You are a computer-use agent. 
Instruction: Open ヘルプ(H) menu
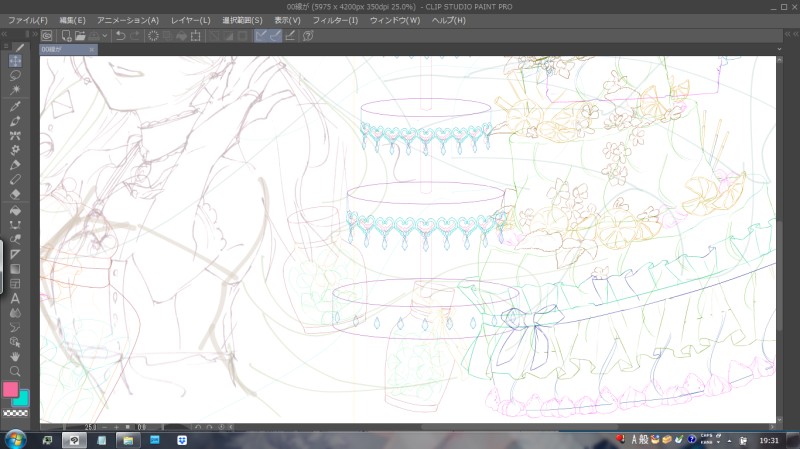point(448,20)
